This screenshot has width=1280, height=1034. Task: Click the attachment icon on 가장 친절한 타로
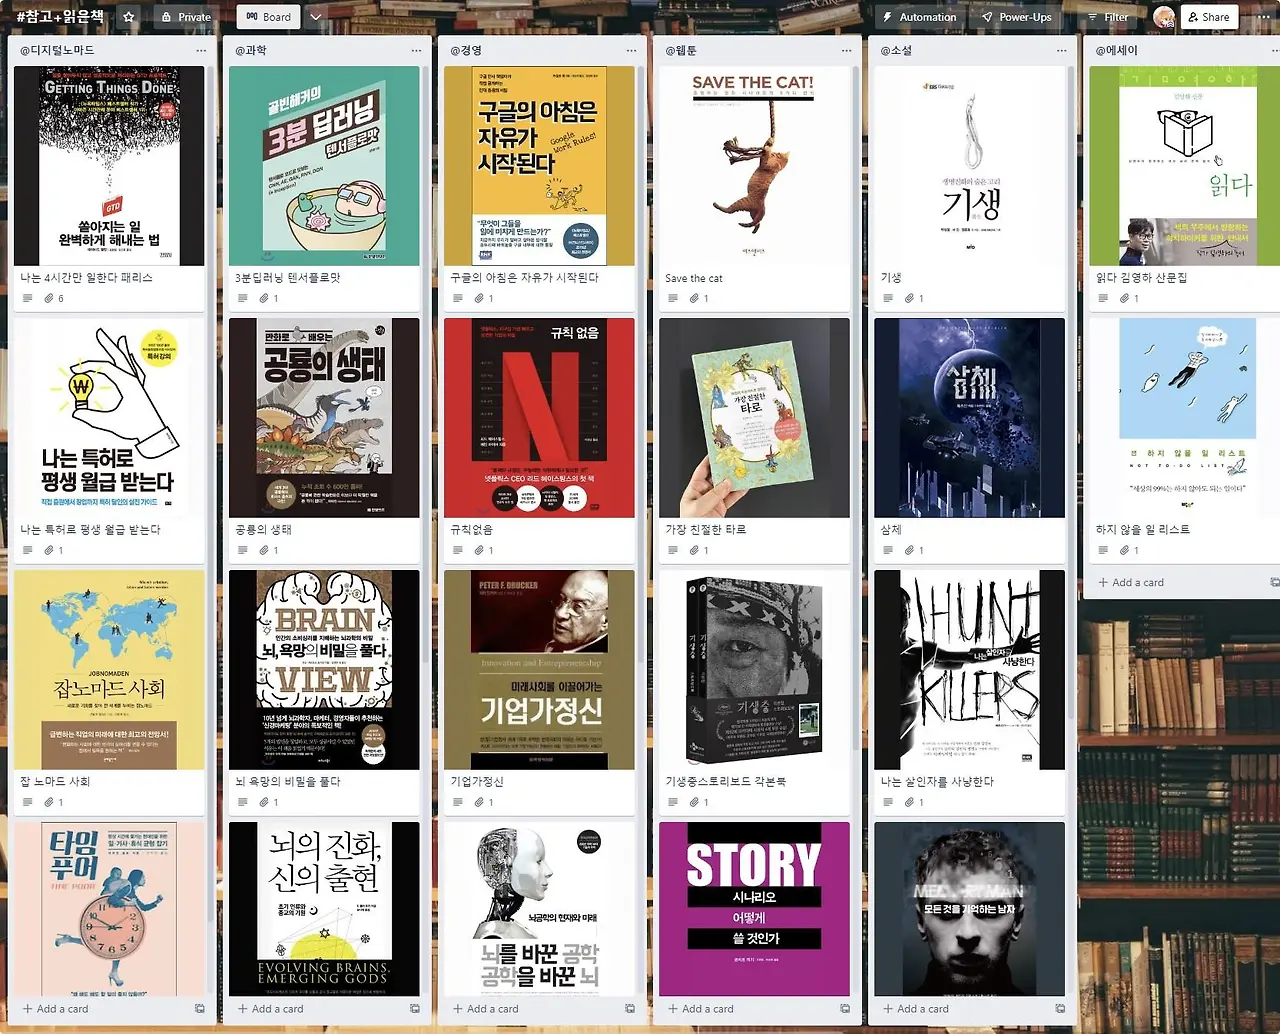(x=693, y=550)
